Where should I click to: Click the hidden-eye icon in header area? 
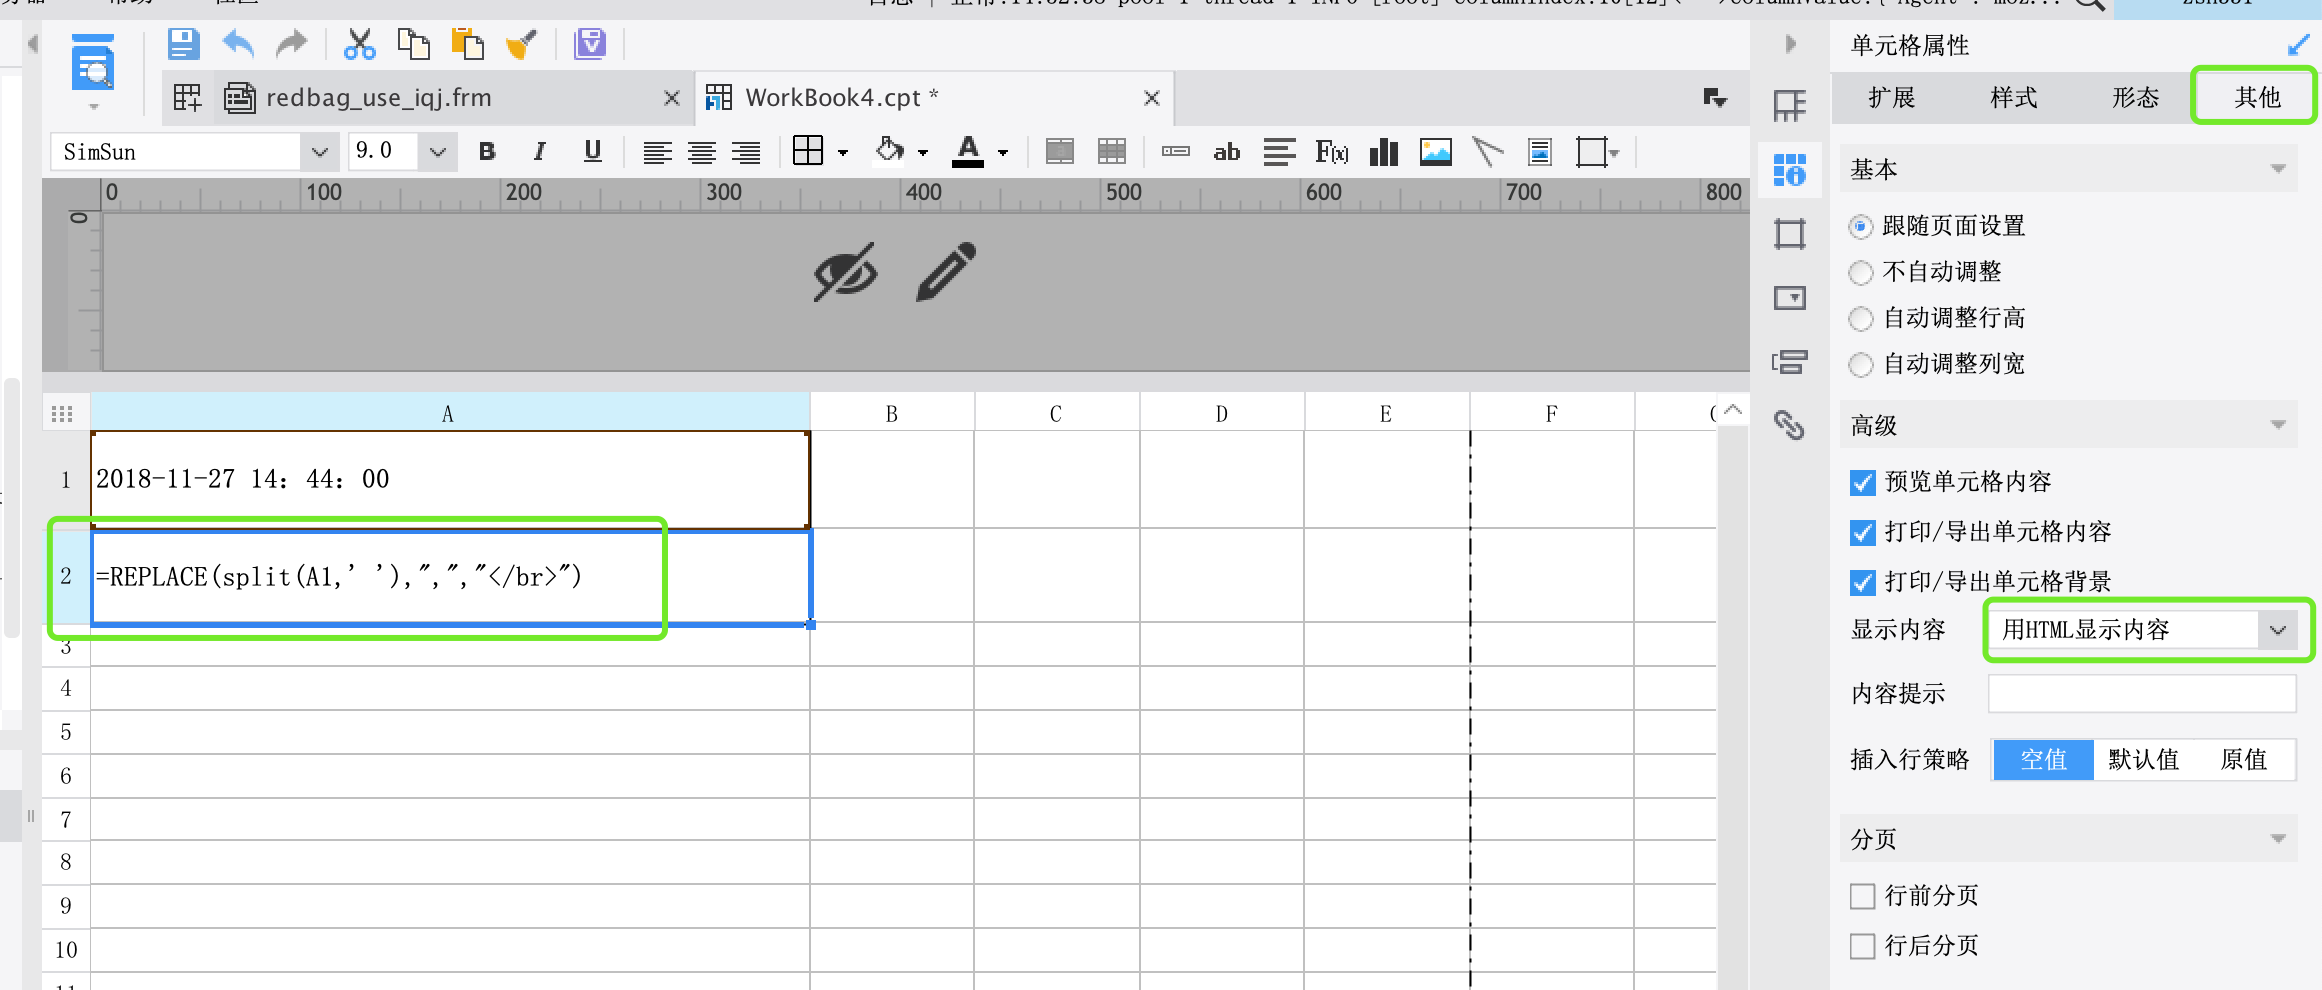[x=845, y=271]
